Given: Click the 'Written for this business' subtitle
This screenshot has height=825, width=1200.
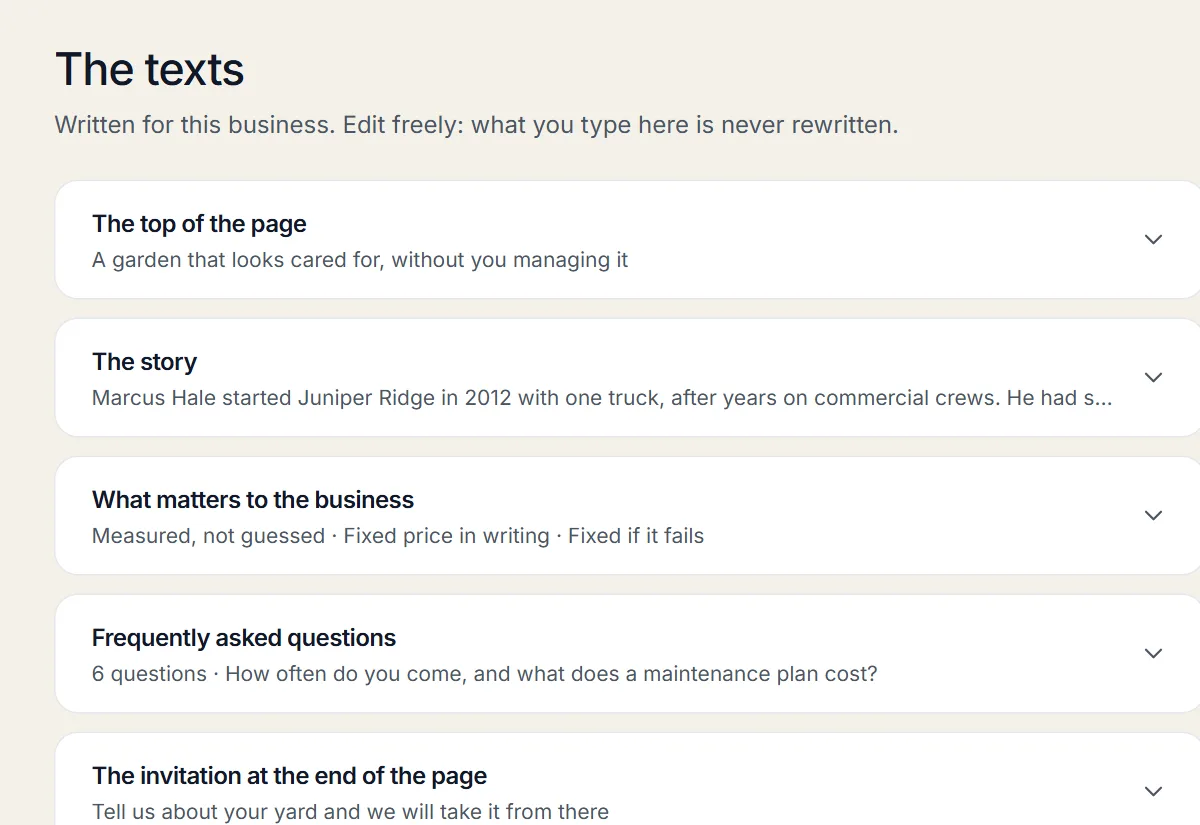Looking at the screenshot, I should point(476,126).
